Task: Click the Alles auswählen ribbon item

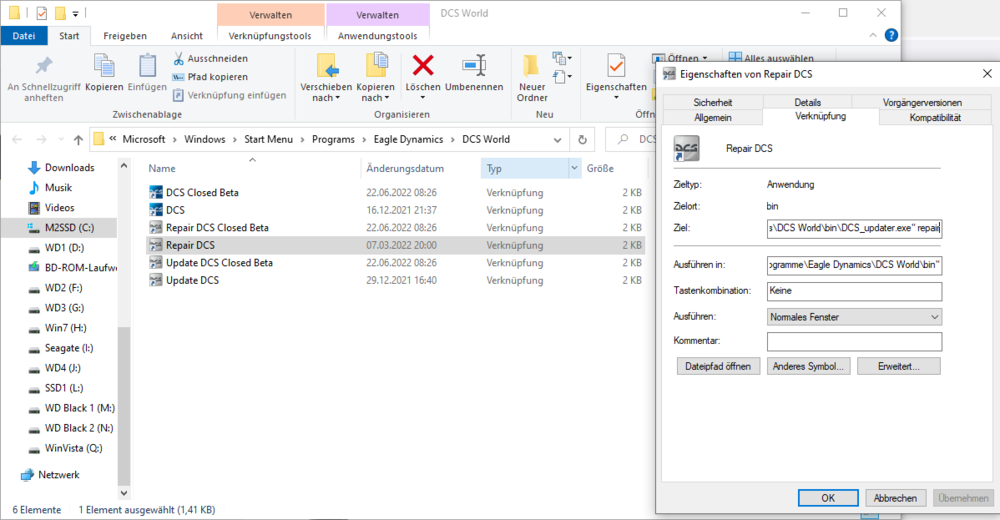Action: click(772, 58)
